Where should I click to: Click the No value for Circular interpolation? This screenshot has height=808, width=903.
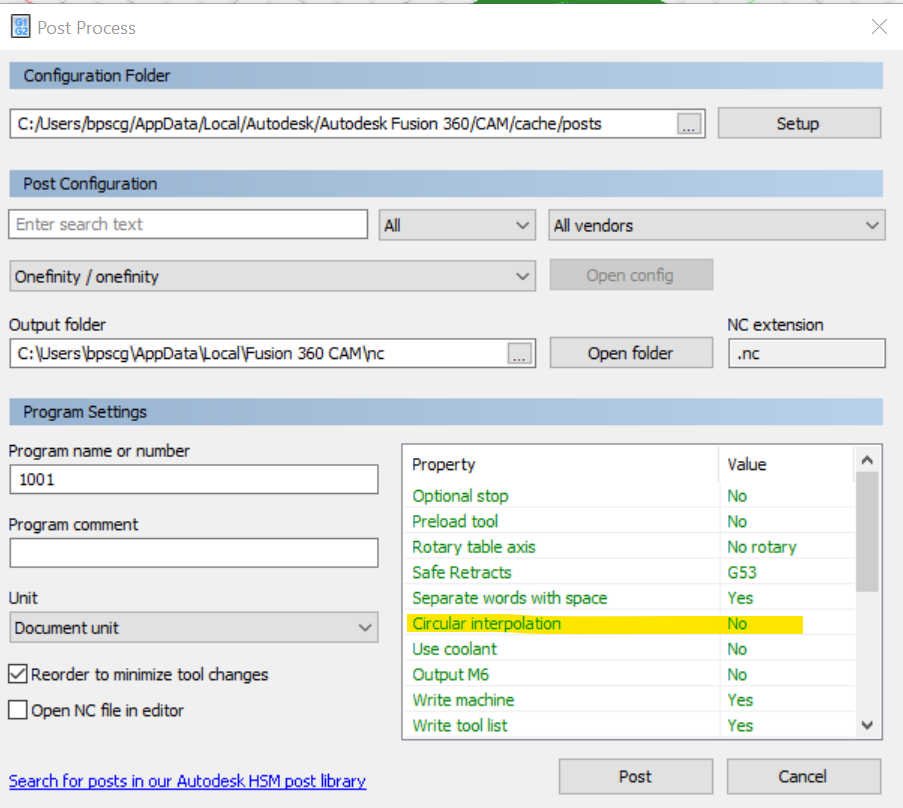[737, 623]
